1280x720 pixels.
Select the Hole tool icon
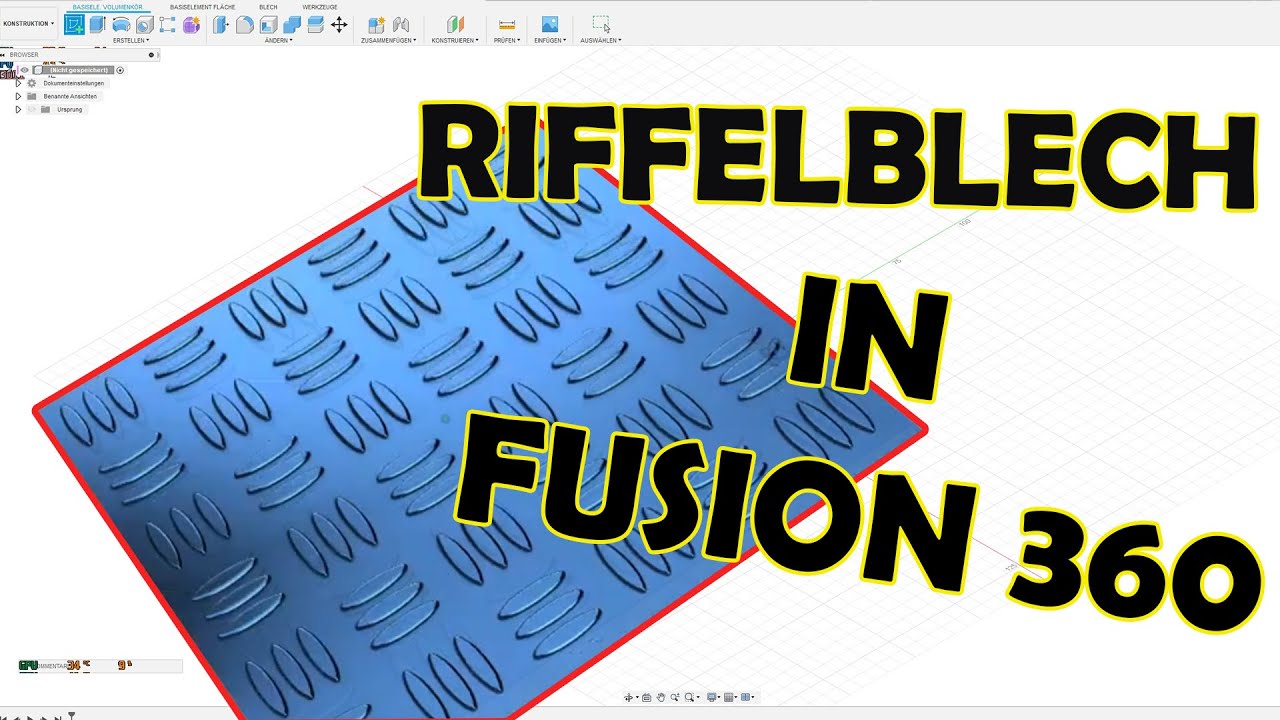144,24
